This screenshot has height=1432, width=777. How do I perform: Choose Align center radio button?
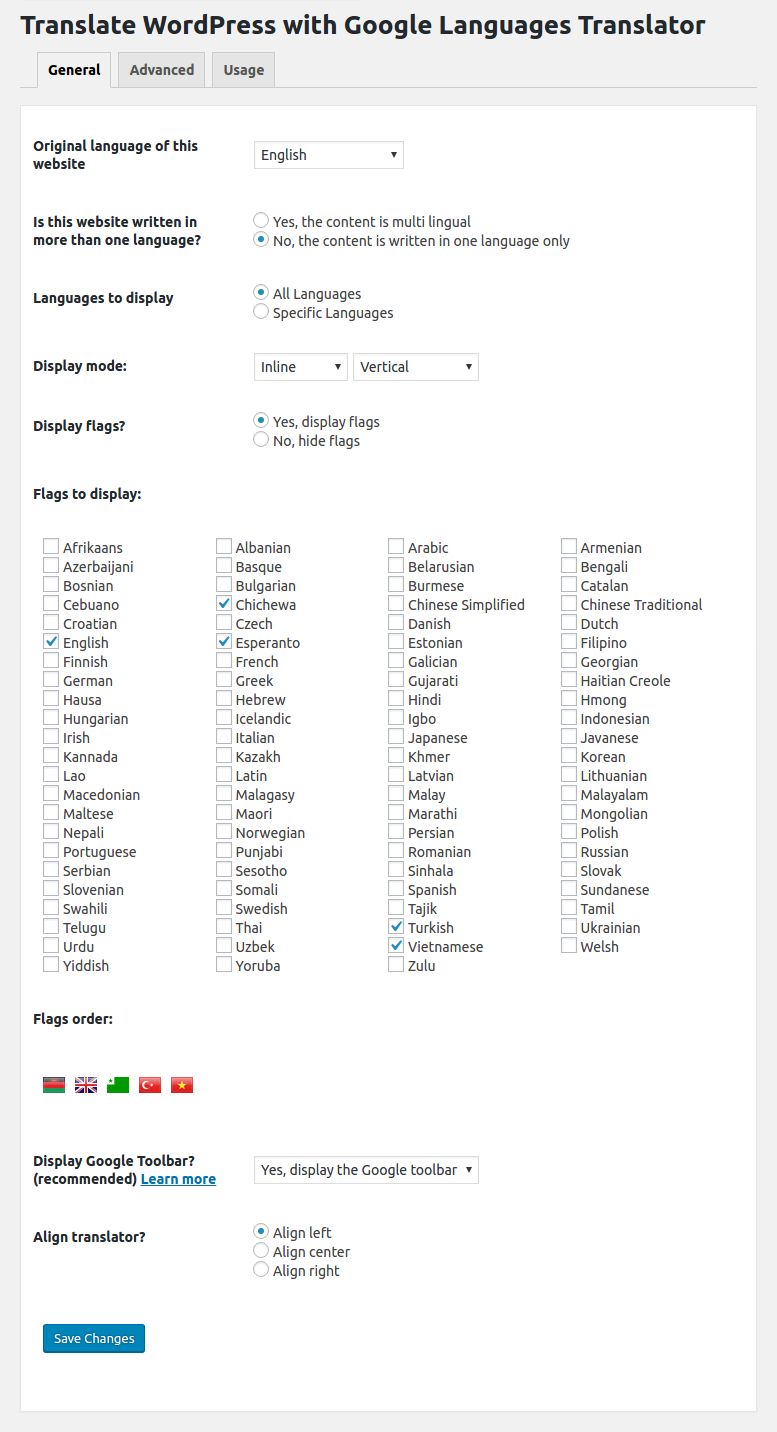pos(262,1251)
